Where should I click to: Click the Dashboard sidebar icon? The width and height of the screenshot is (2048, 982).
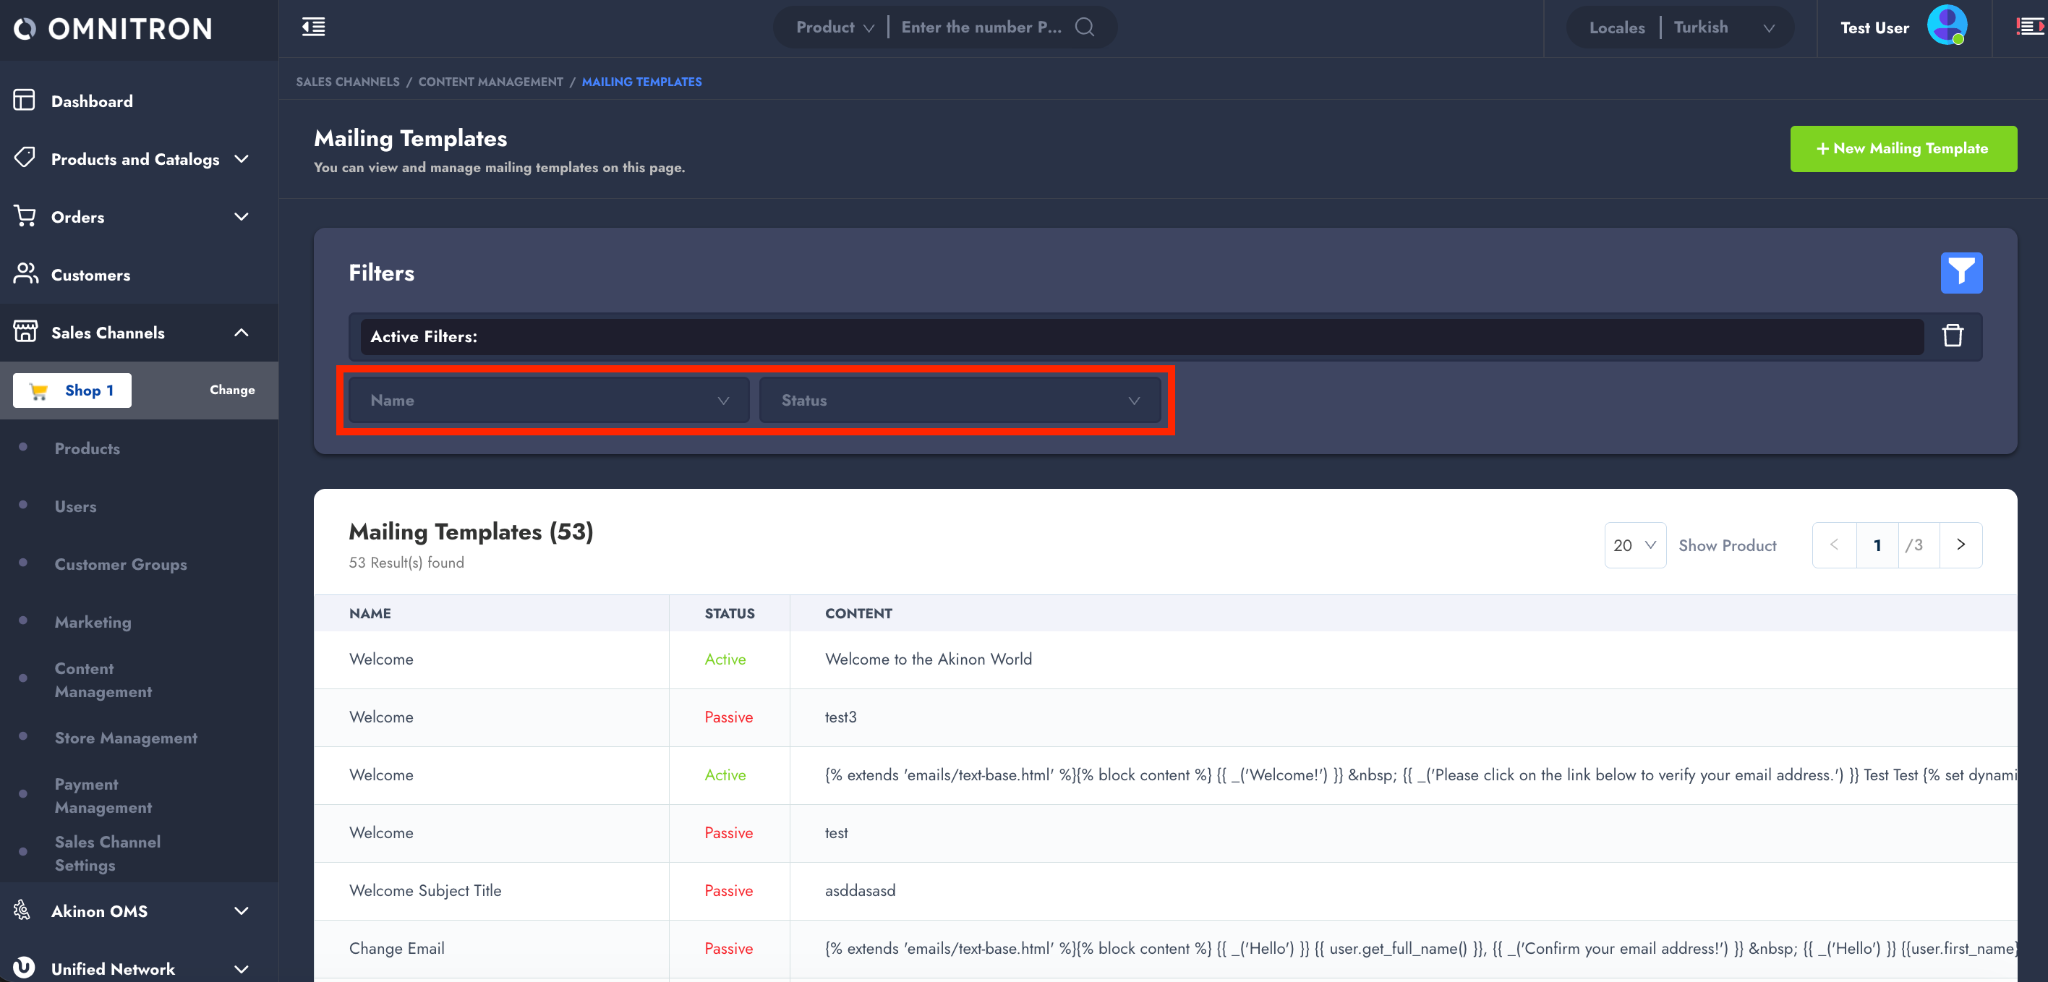point(24,100)
